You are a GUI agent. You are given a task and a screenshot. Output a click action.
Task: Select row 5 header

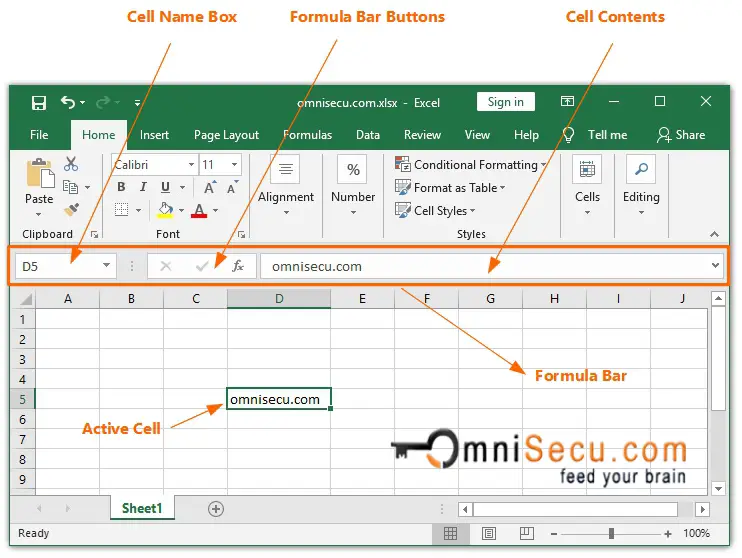(22, 399)
